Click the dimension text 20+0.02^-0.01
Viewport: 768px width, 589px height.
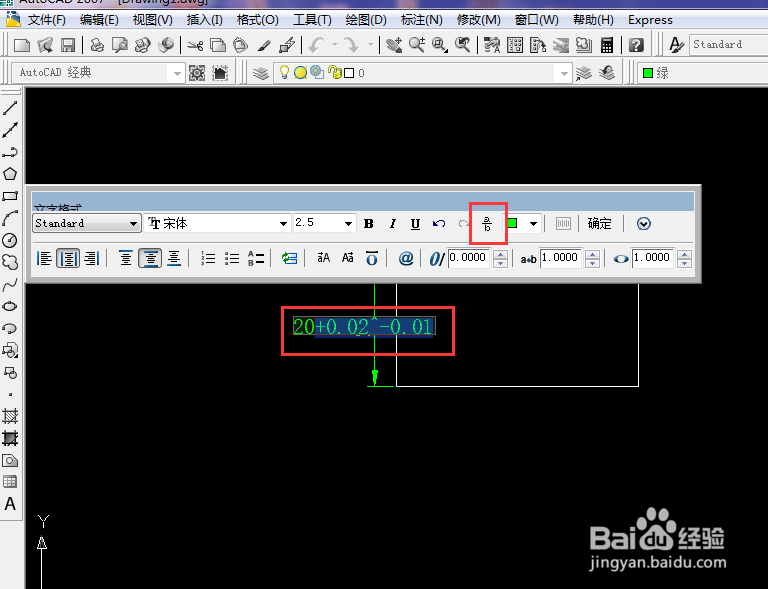(364, 327)
